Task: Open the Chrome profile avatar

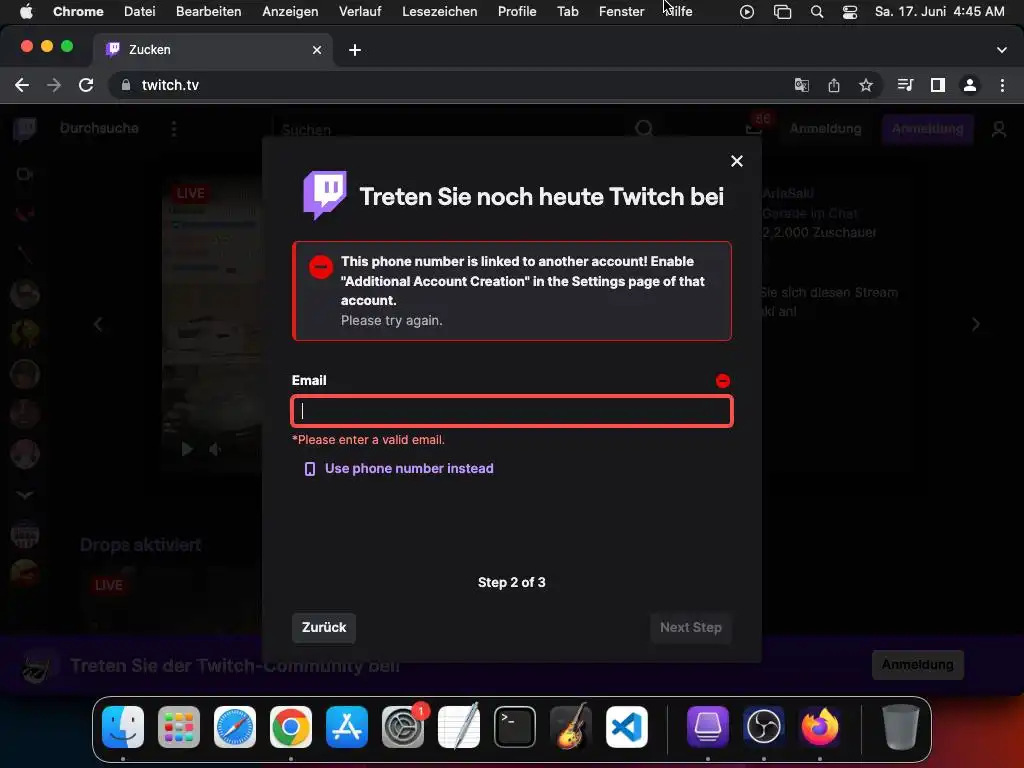Action: (x=970, y=85)
